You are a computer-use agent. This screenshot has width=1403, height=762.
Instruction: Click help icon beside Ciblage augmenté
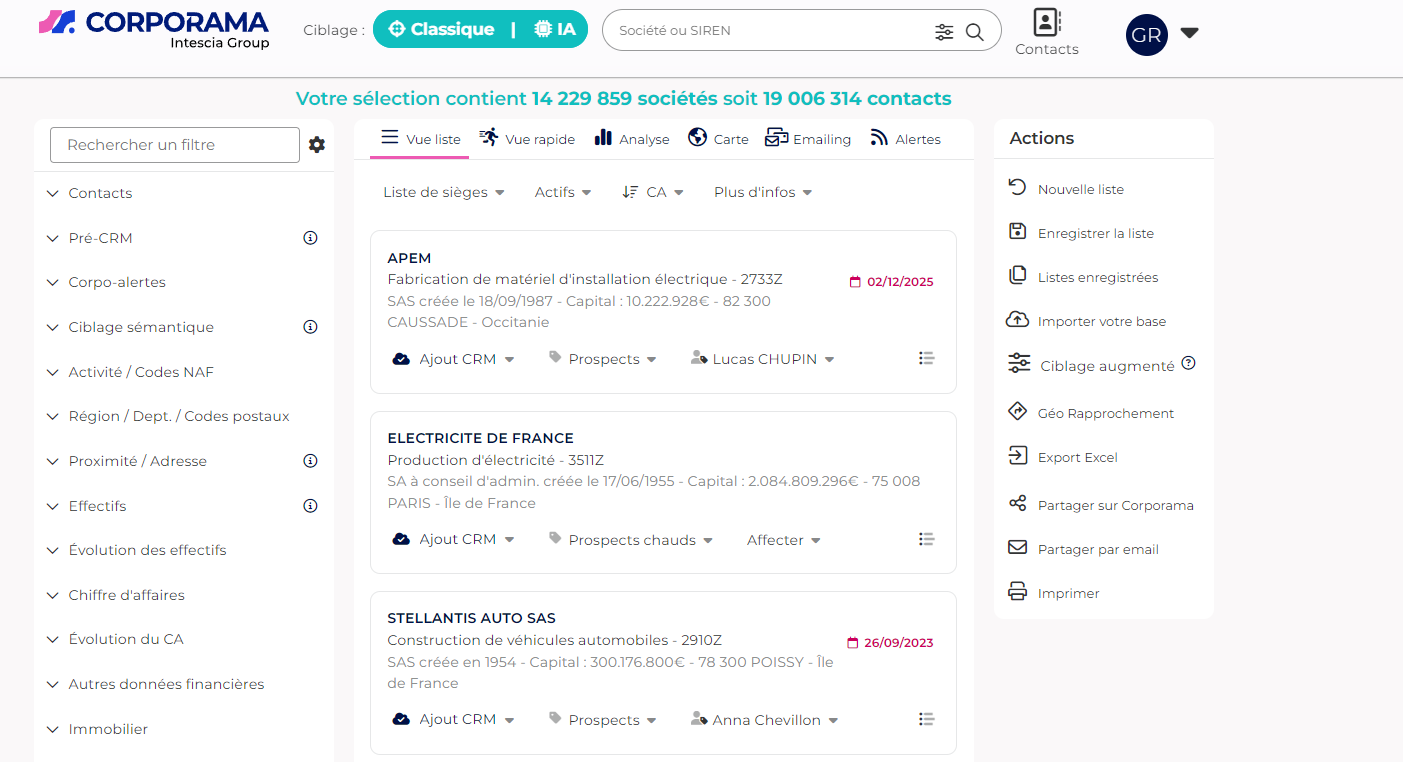pyautogui.click(x=1188, y=363)
